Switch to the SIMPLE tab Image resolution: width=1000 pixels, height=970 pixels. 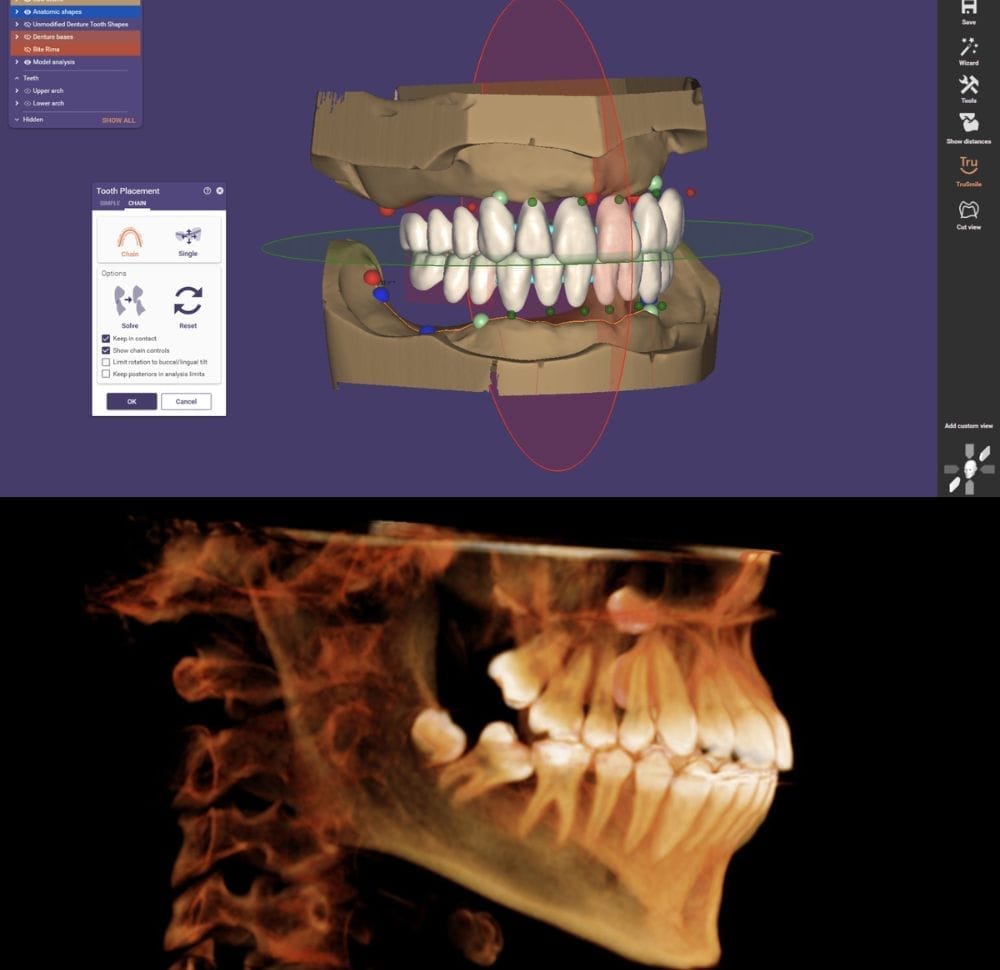click(x=111, y=204)
